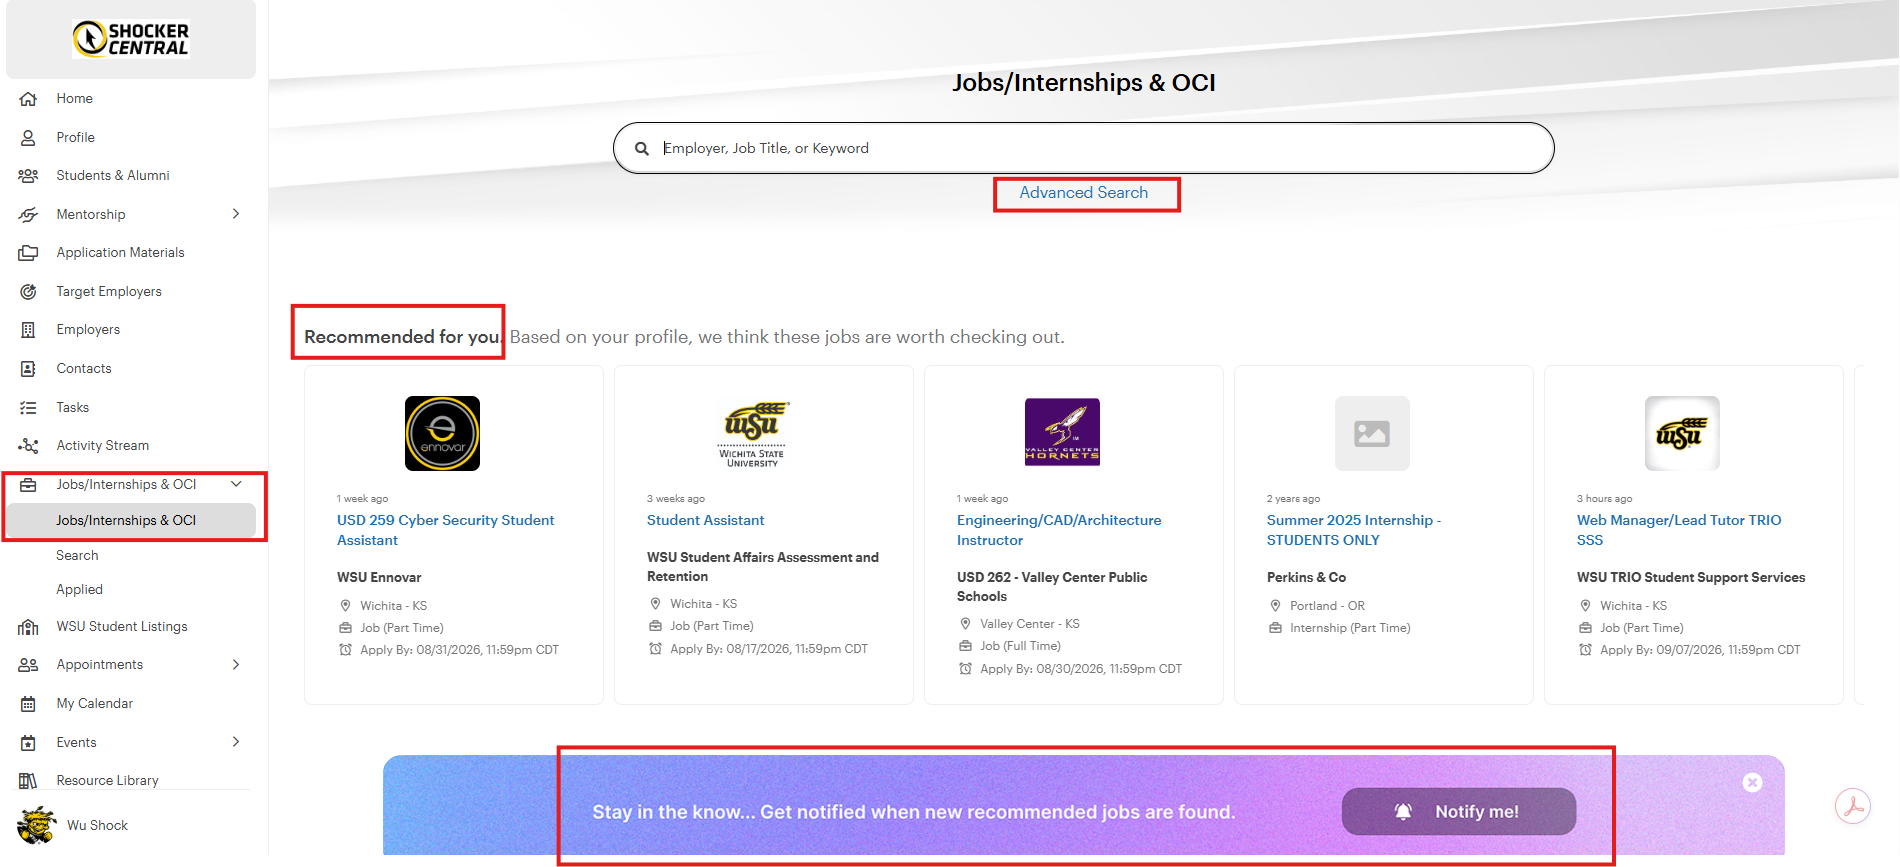Open Target Employers menu item

pos(109,292)
